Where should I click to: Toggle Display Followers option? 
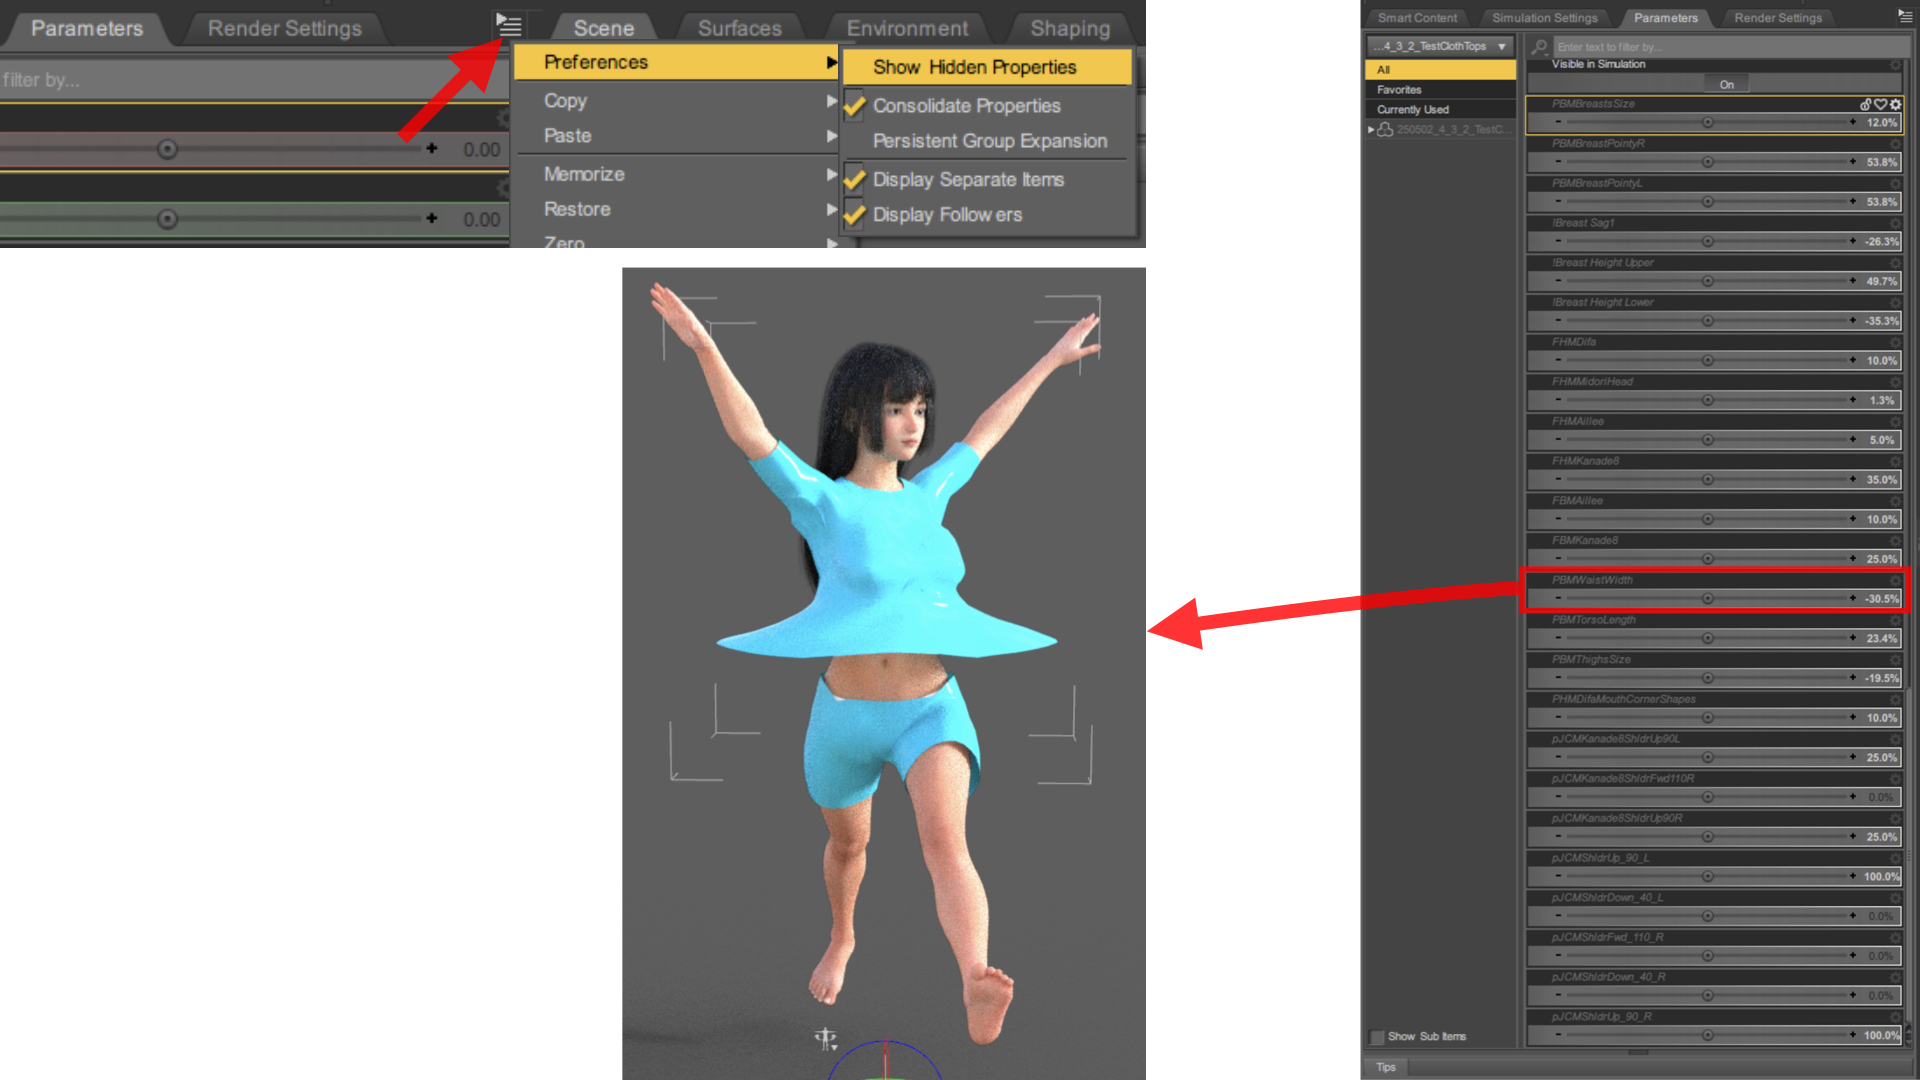(x=947, y=215)
